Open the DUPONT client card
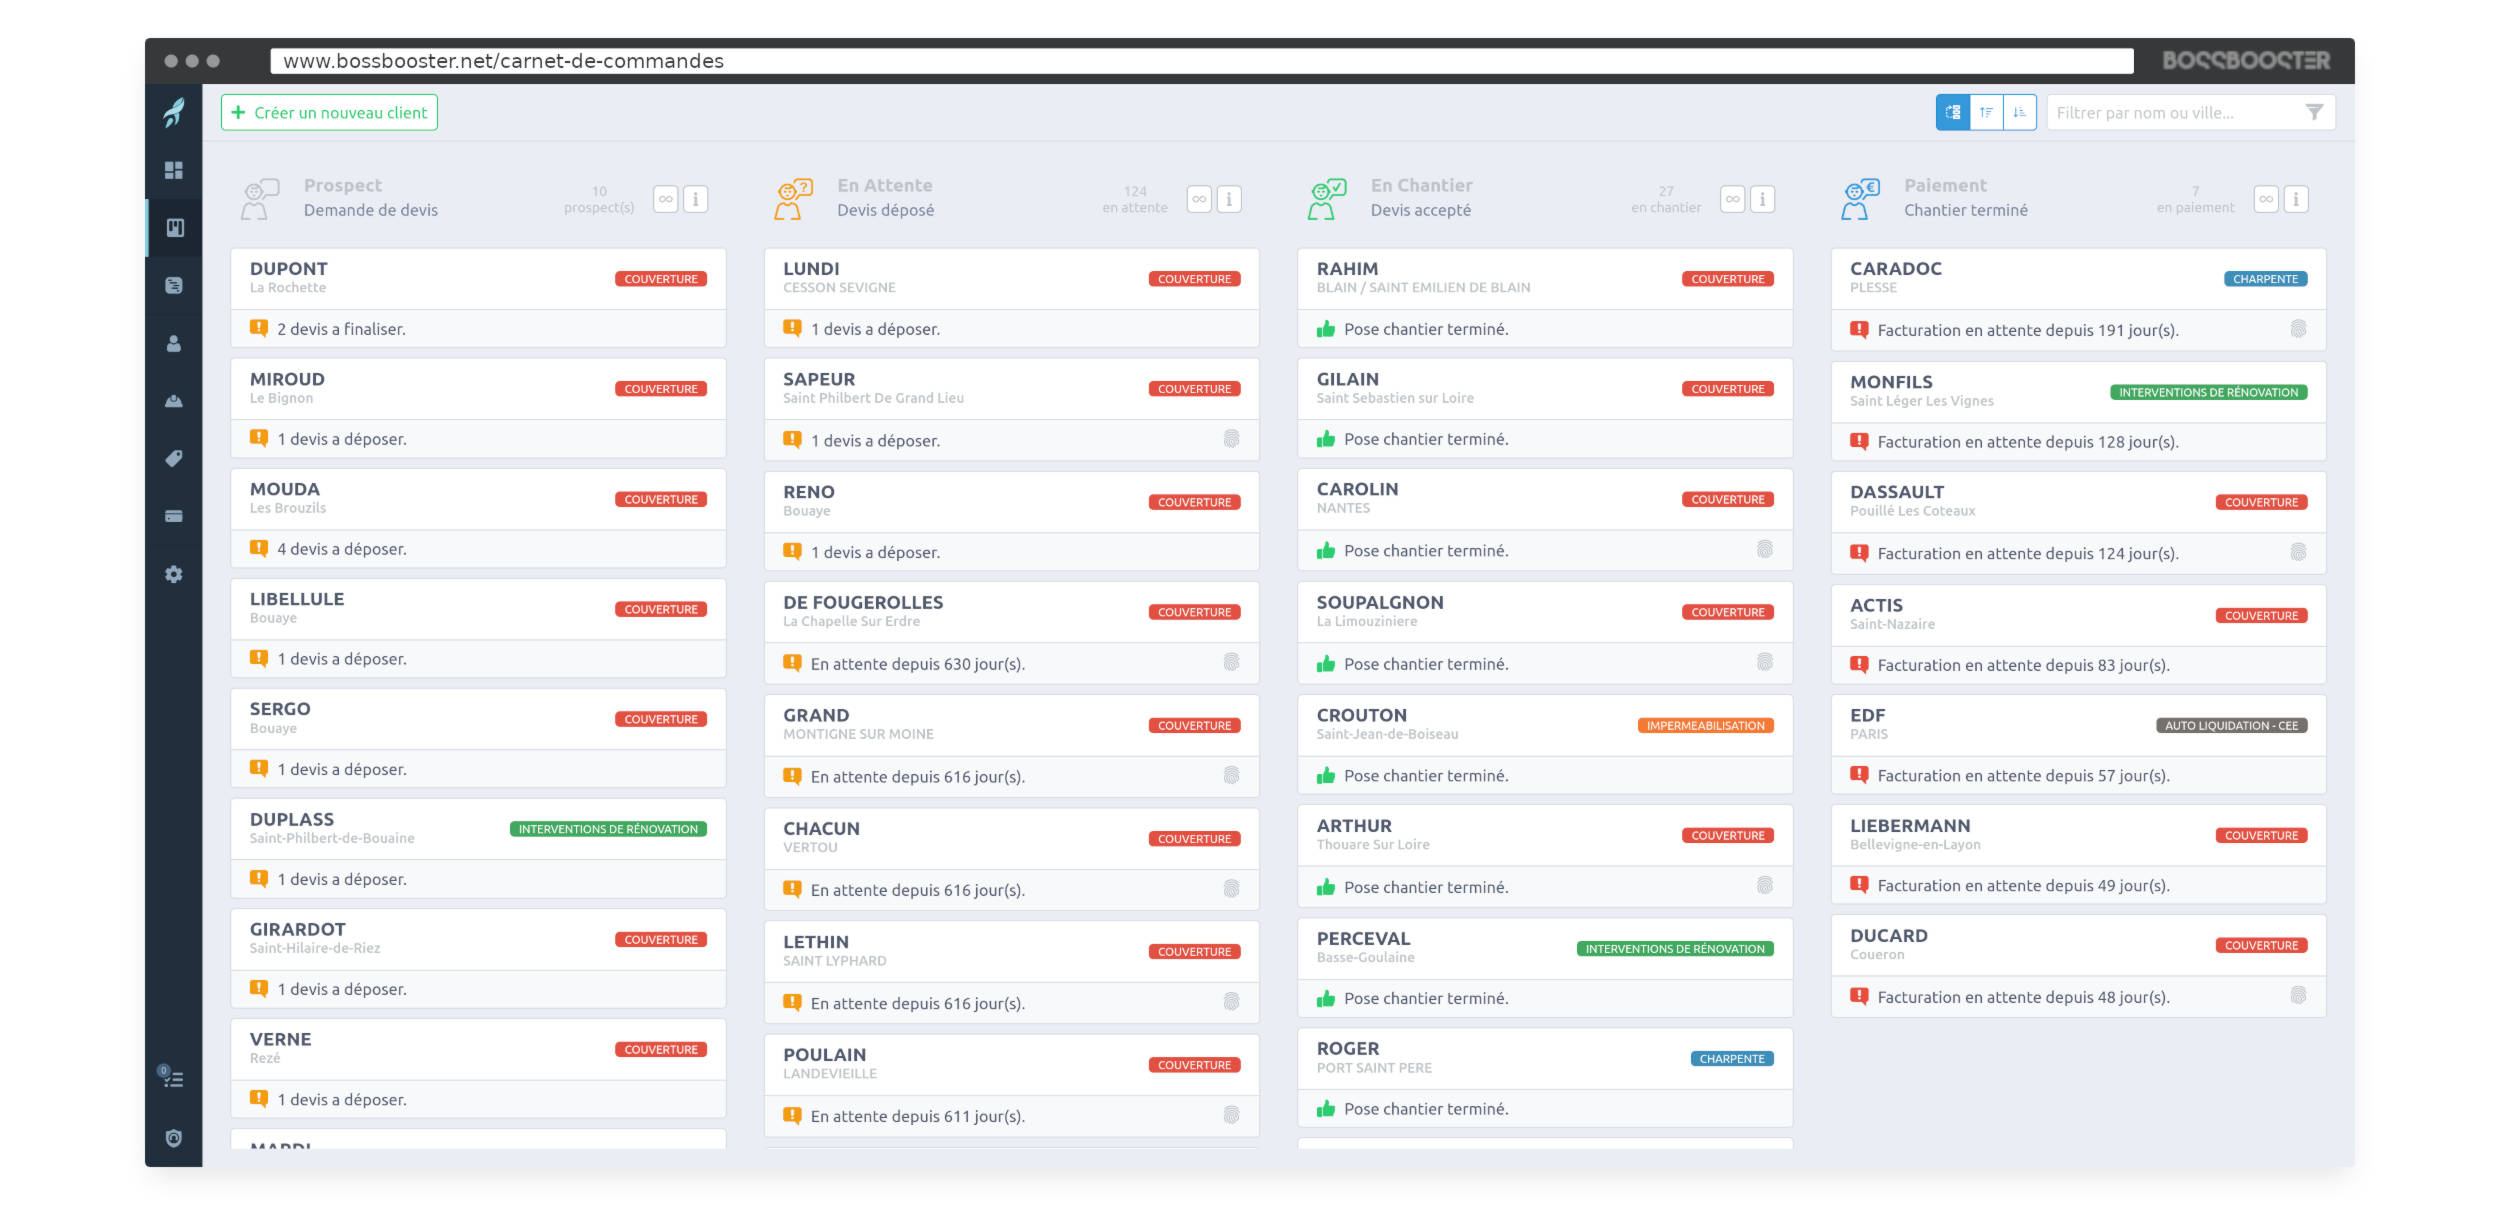 [478, 298]
